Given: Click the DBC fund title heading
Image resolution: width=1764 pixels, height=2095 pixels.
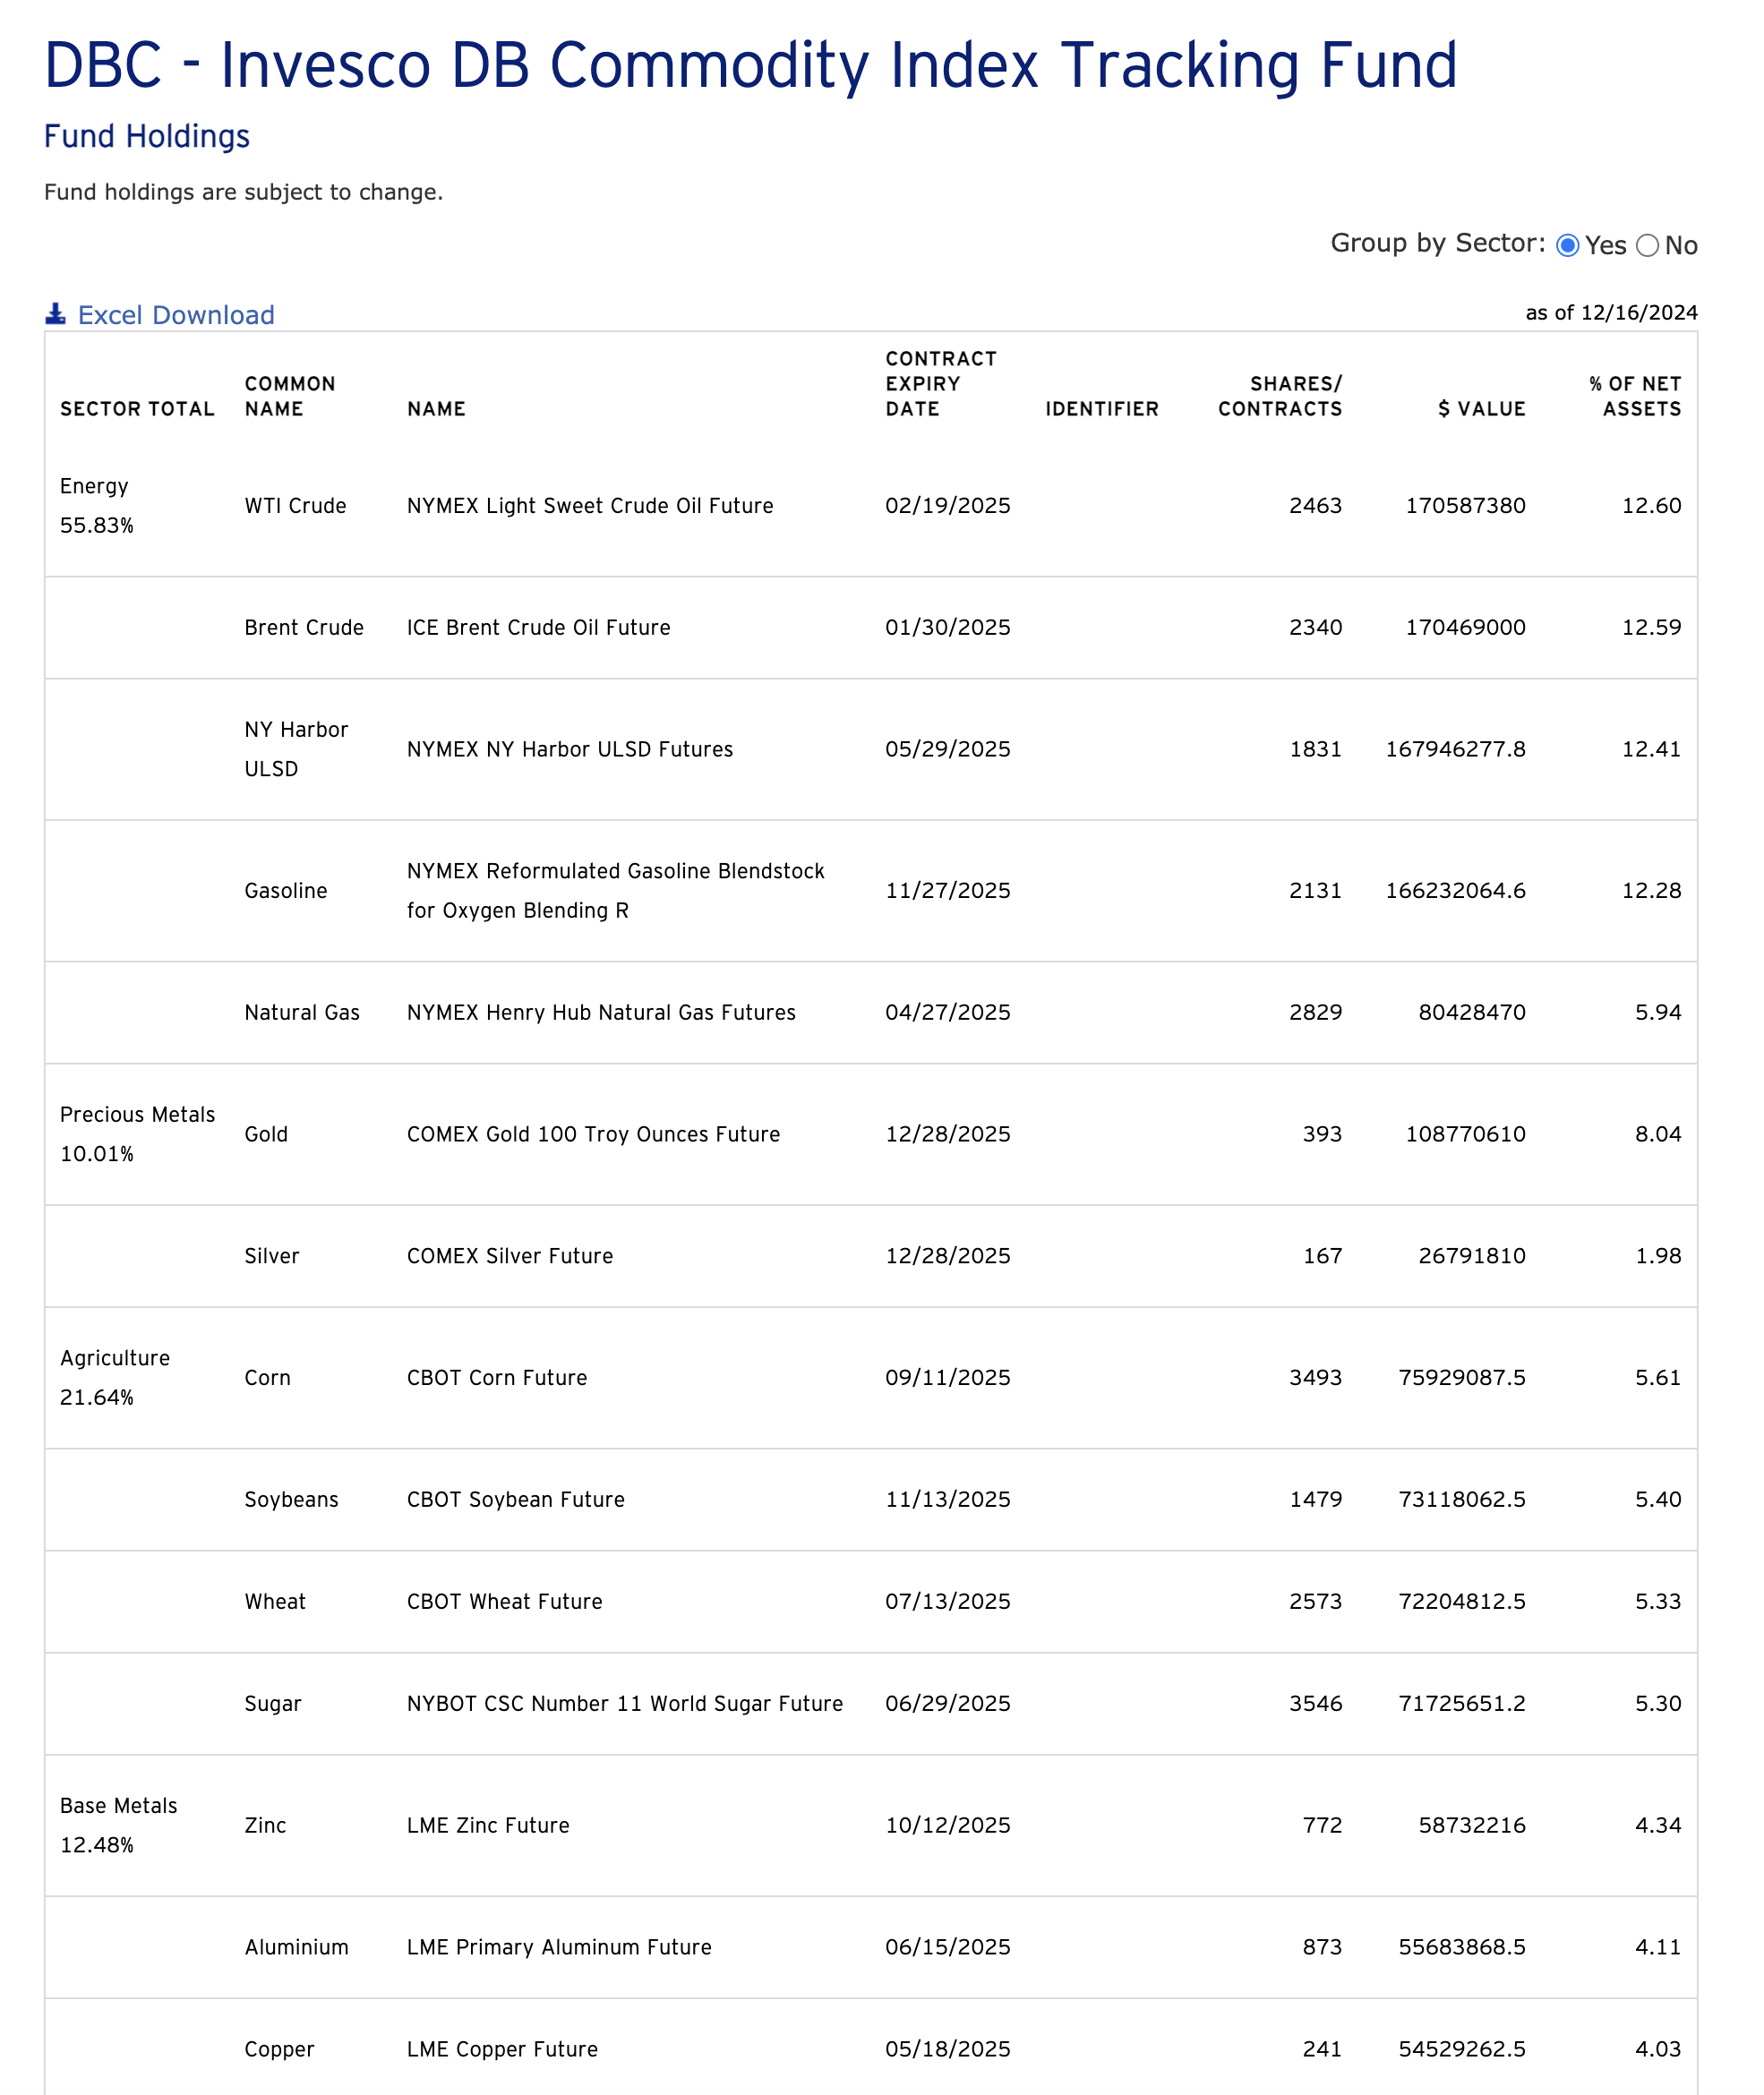Looking at the screenshot, I should pos(751,66).
